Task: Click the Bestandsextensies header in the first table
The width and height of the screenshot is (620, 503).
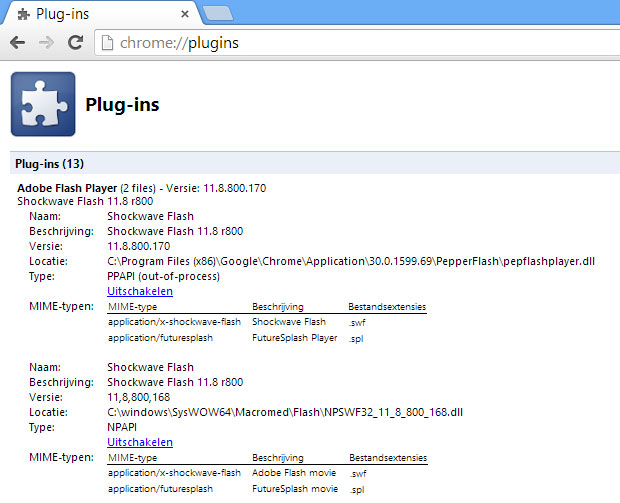Action: coord(387,307)
